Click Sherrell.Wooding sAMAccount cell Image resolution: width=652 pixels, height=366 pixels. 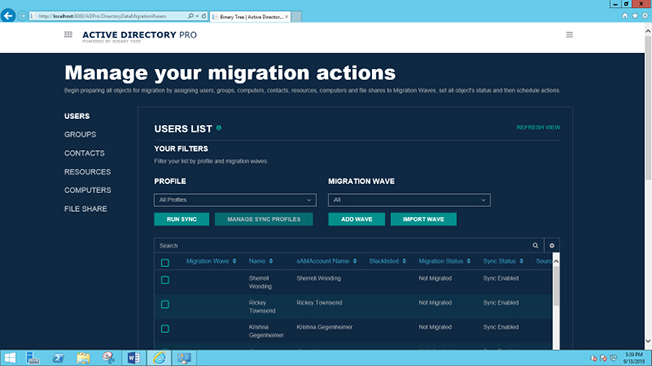[319, 278]
